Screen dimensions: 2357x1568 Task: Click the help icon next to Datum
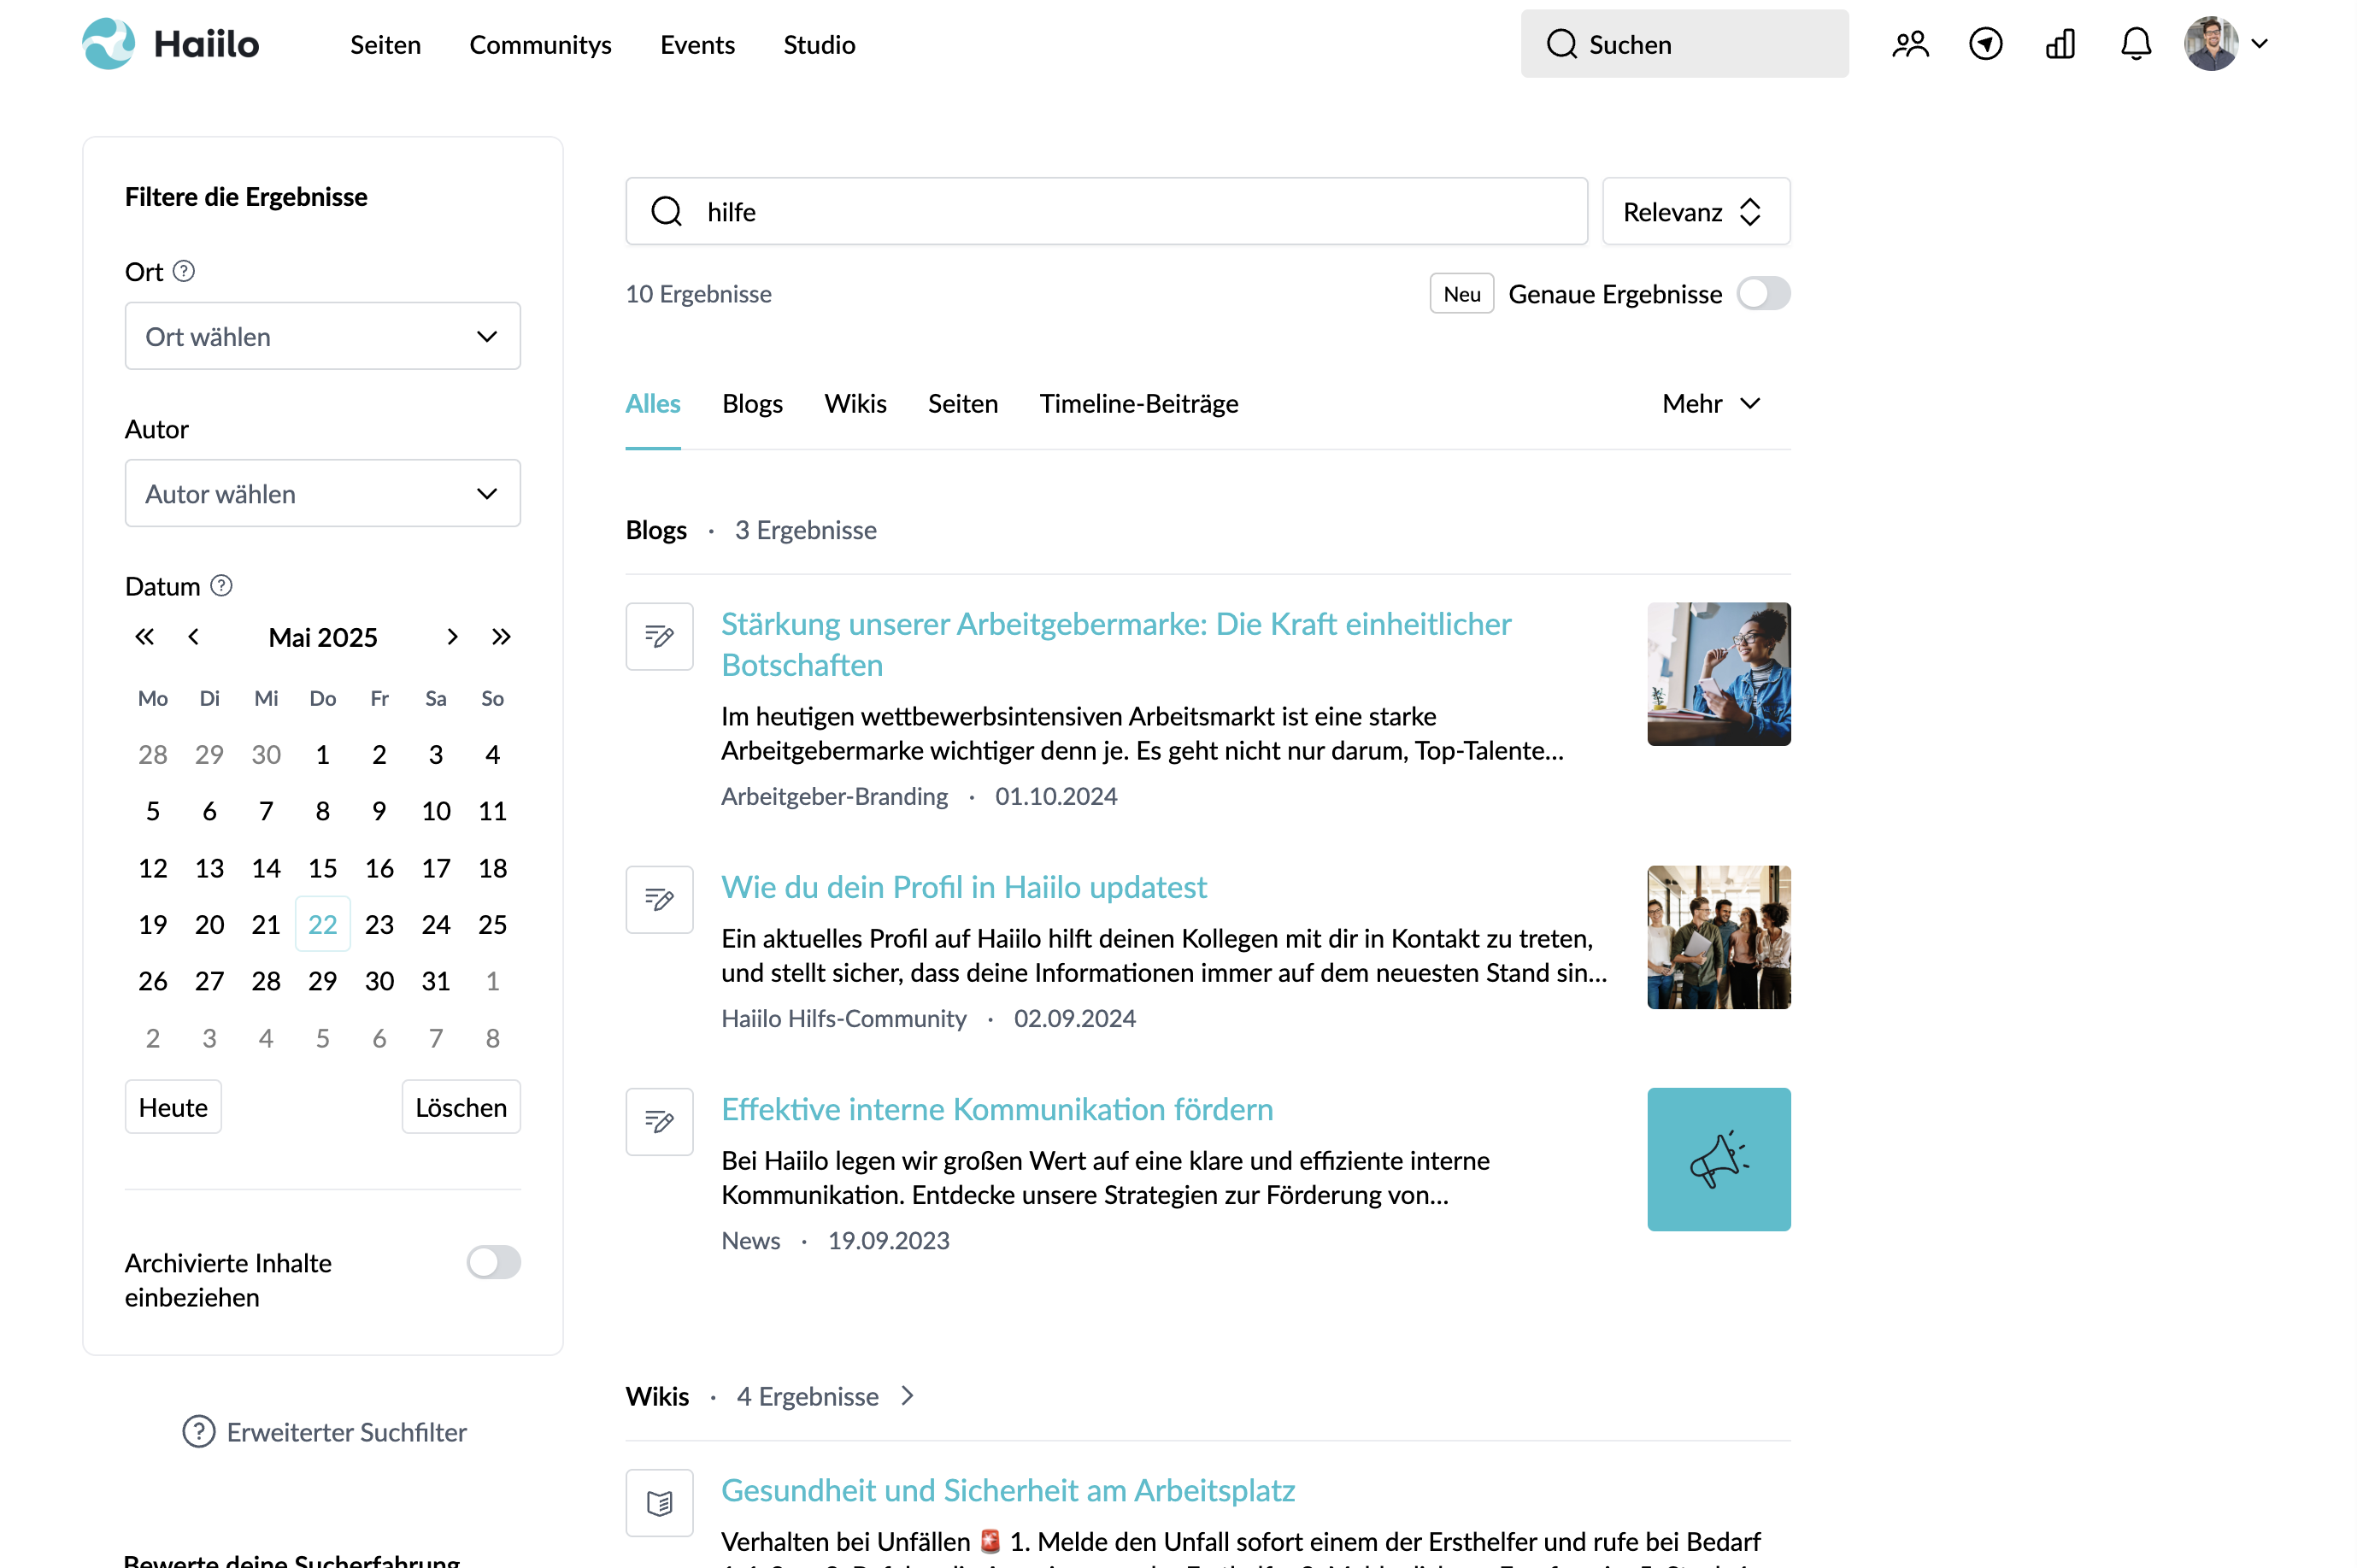221,585
